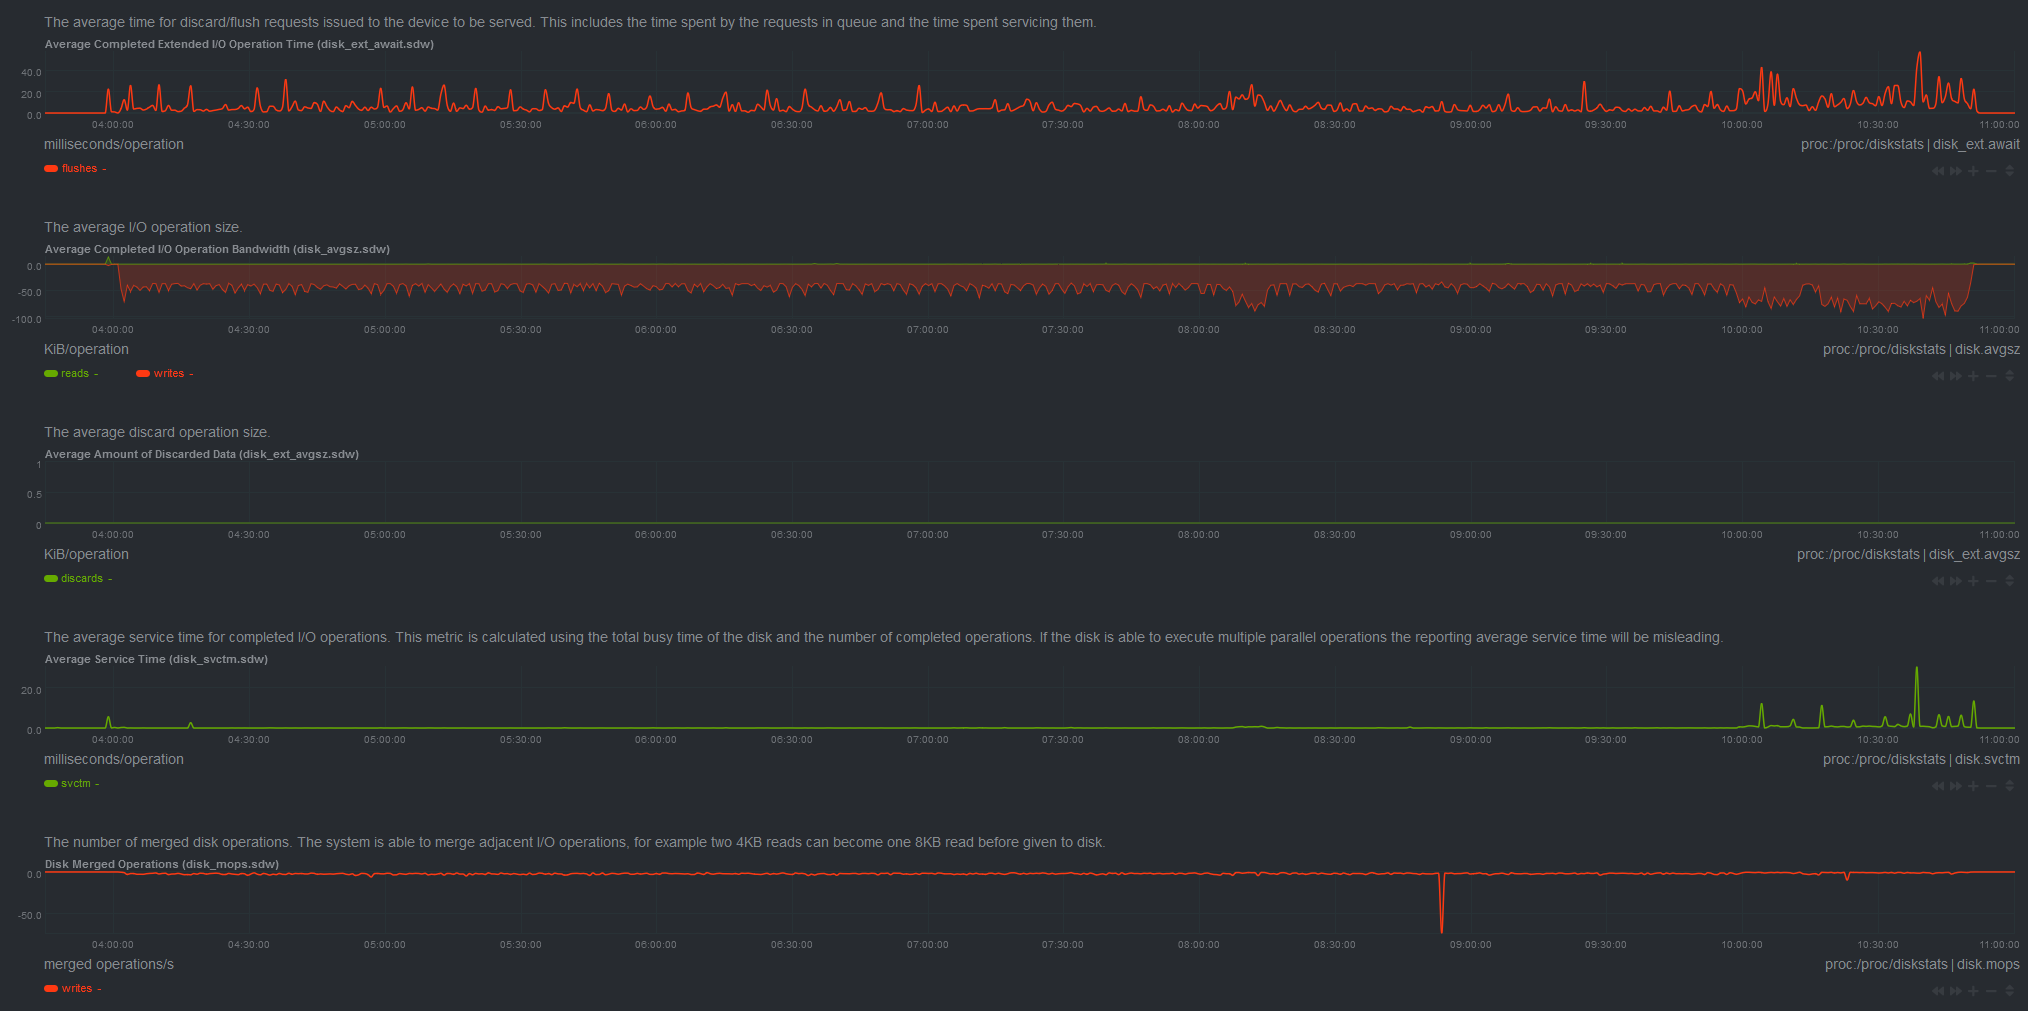Zoom in on the disk_mops.sdw merged operations chart
Image resolution: width=2028 pixels, height=1011 pixels.
pos(1974,991)
